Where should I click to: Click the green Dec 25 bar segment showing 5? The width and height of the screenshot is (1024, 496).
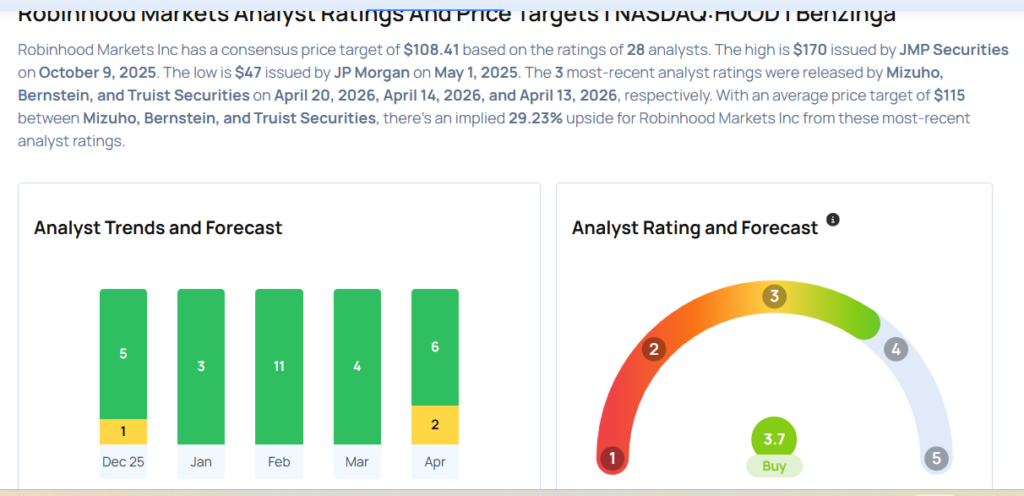123,353
